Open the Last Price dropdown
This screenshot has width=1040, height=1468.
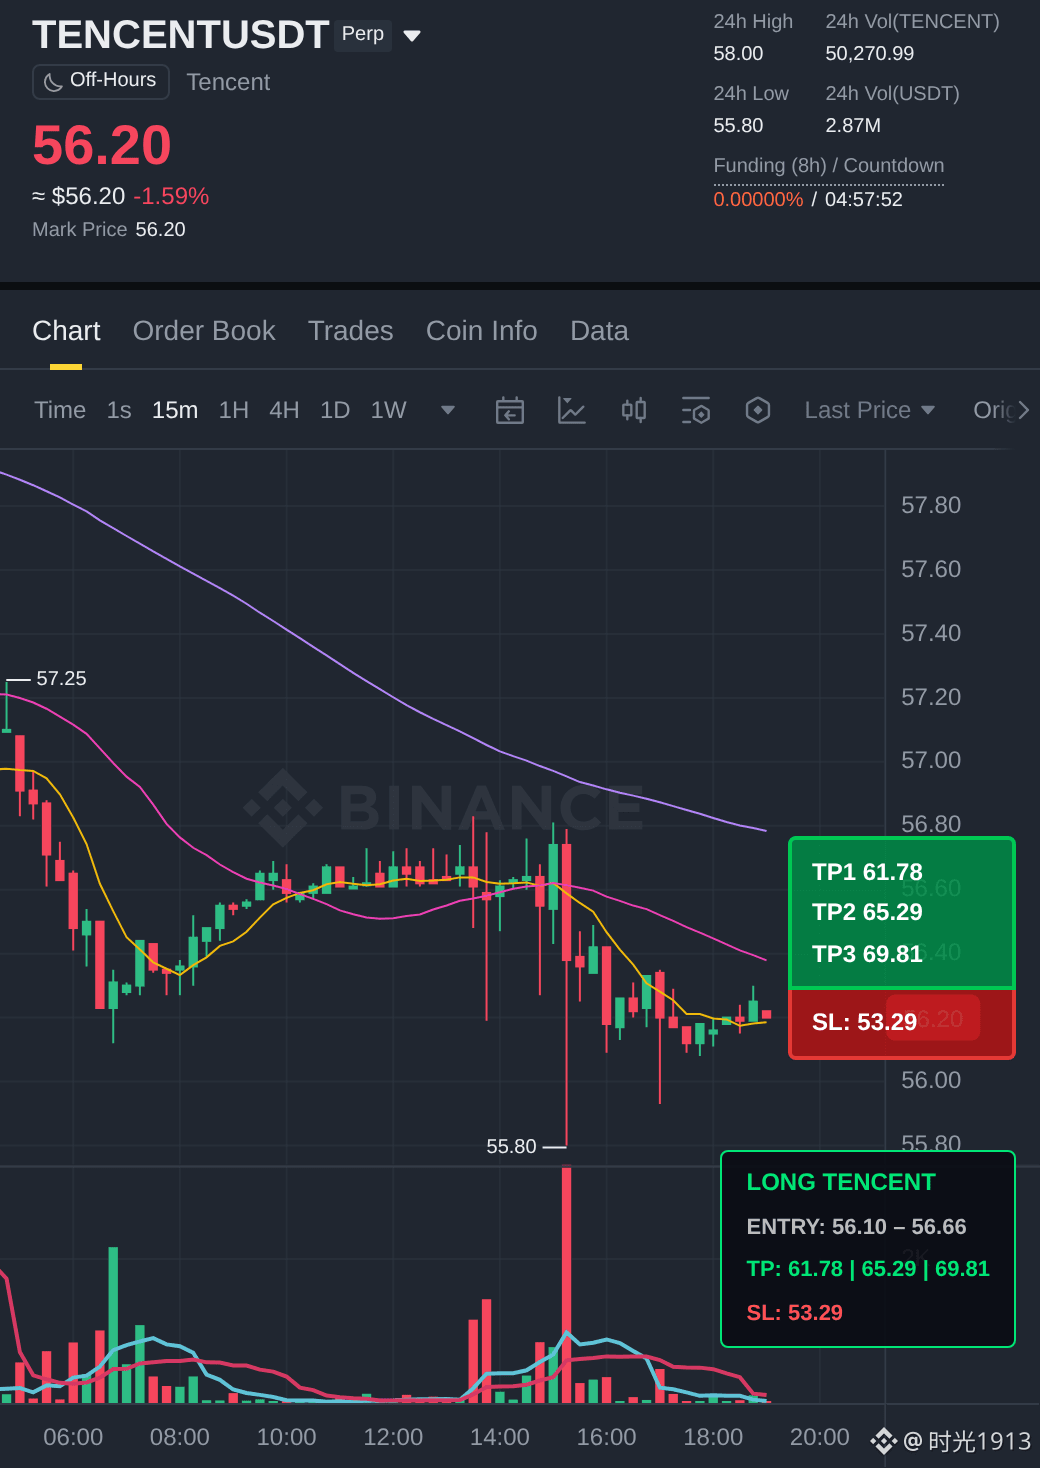pyautogui.click(x=870, y=410)
